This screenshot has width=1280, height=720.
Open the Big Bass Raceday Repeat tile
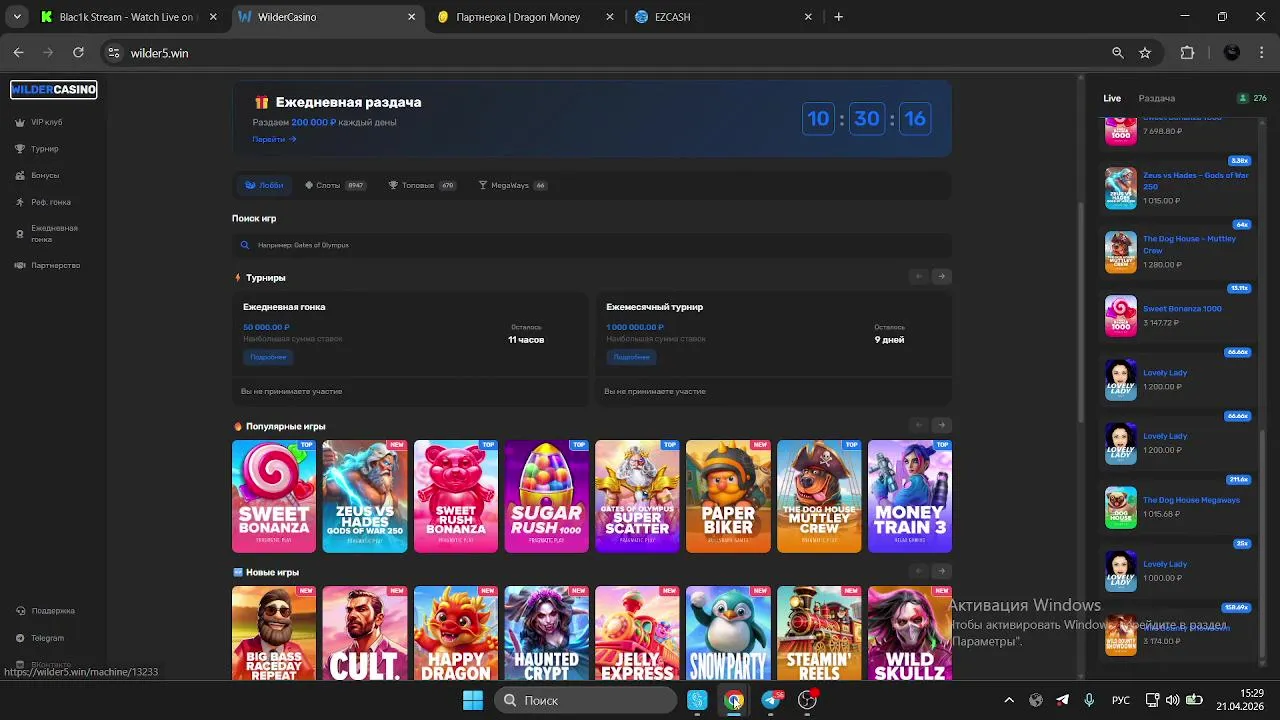coord(274,633)
